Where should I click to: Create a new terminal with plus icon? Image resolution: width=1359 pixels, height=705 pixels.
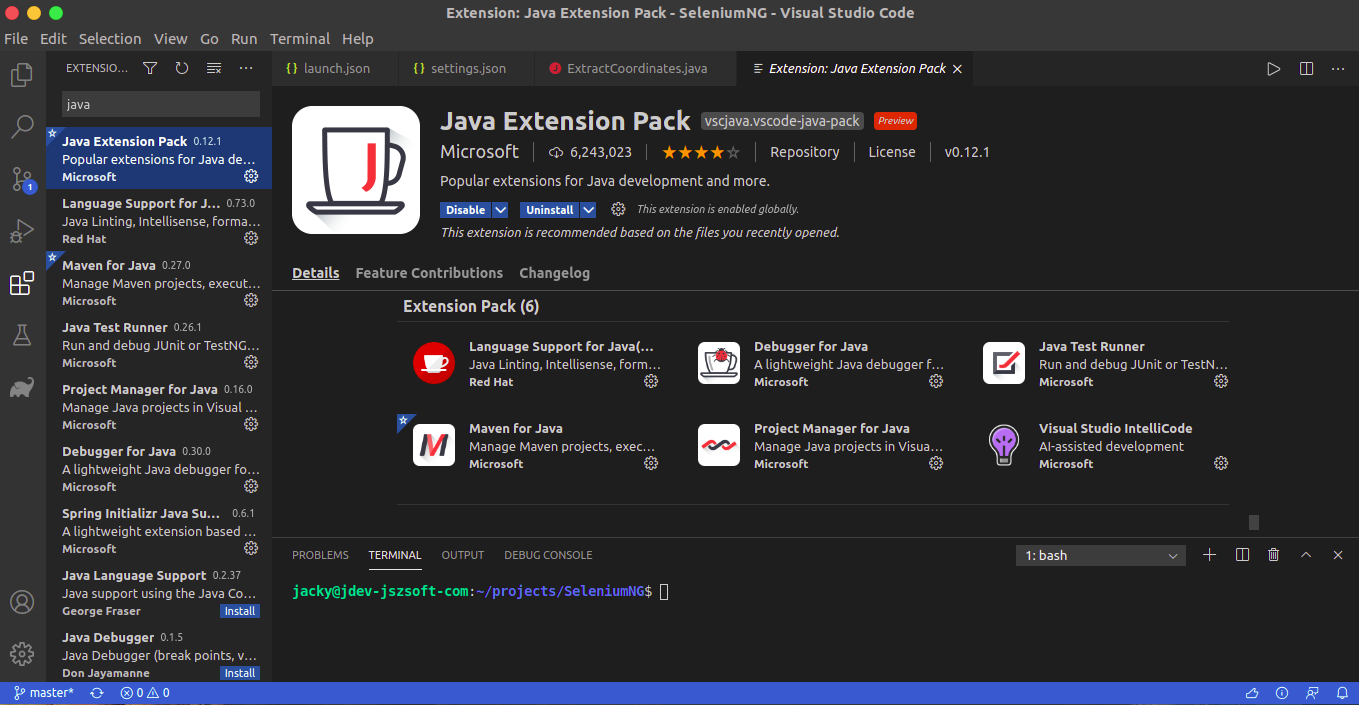[x=1209, y=555]
